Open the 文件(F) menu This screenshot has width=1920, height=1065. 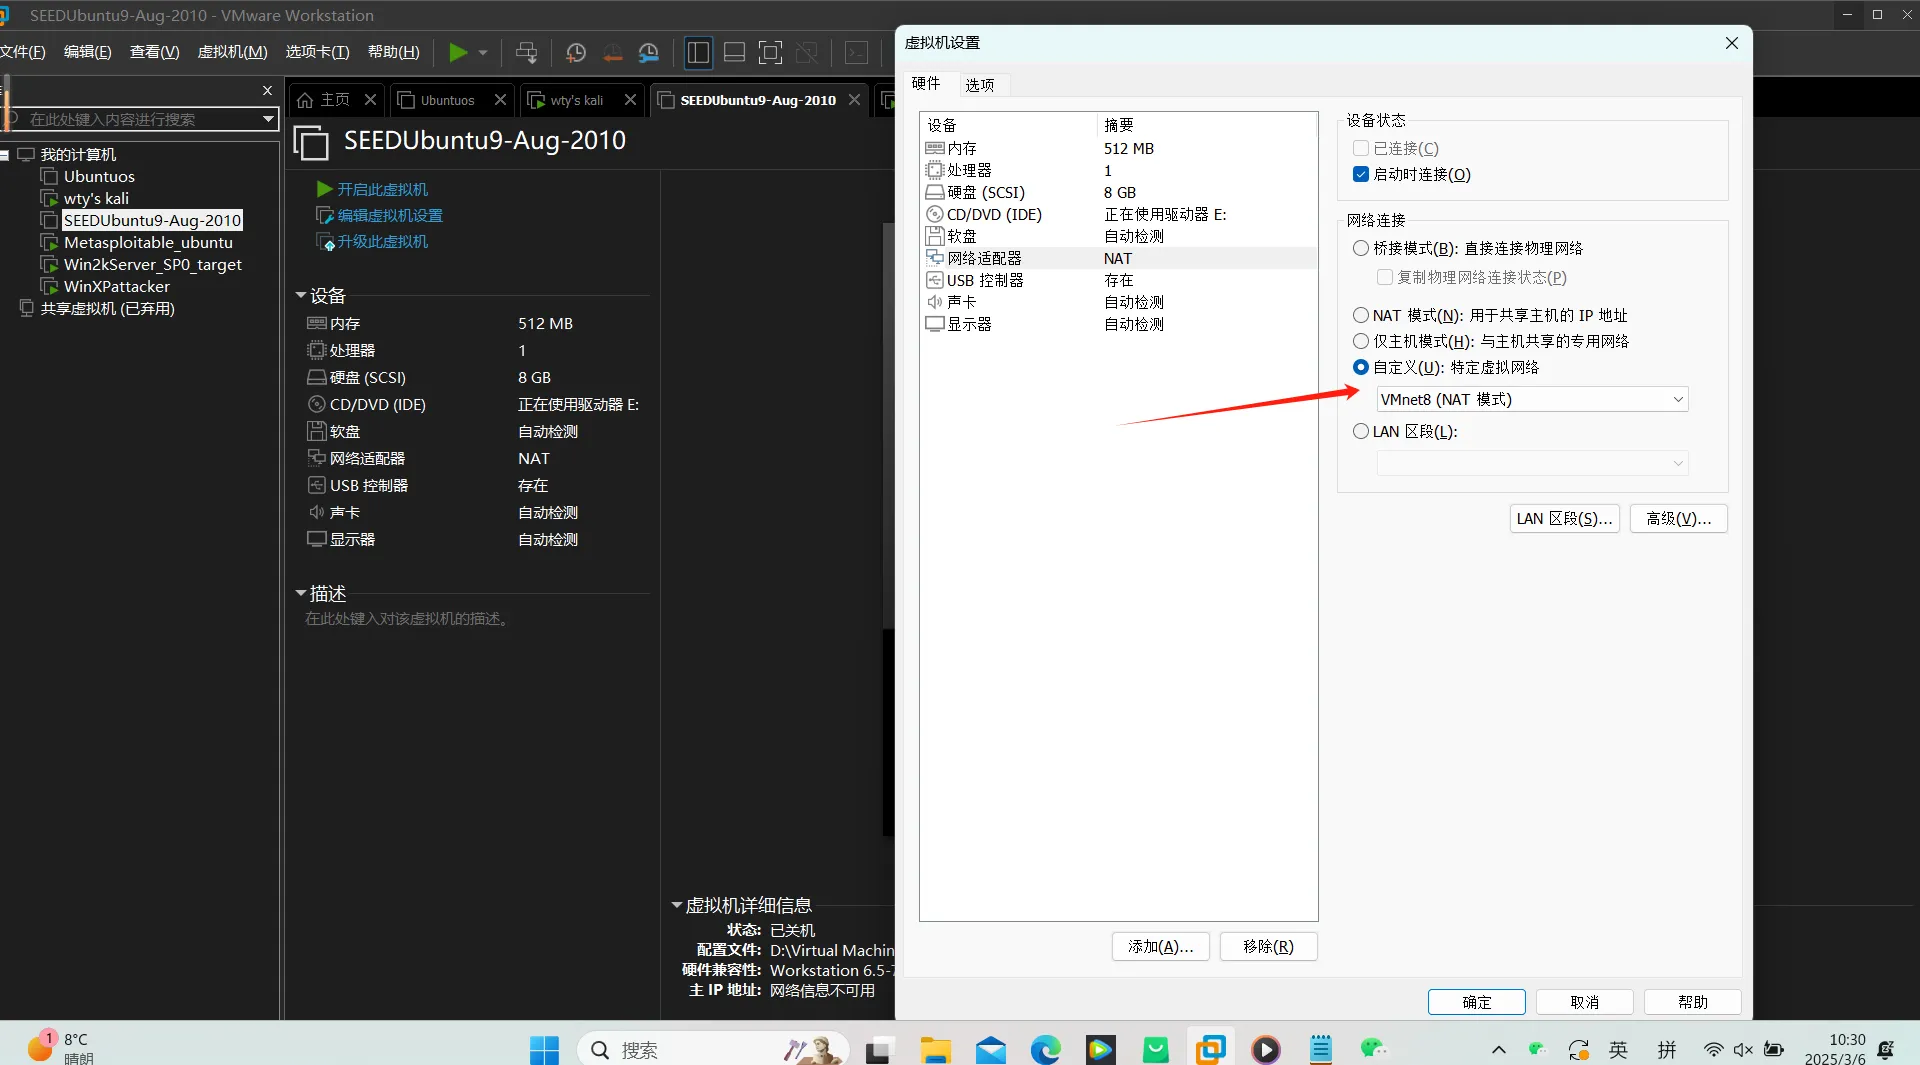[x=23, y=52]
